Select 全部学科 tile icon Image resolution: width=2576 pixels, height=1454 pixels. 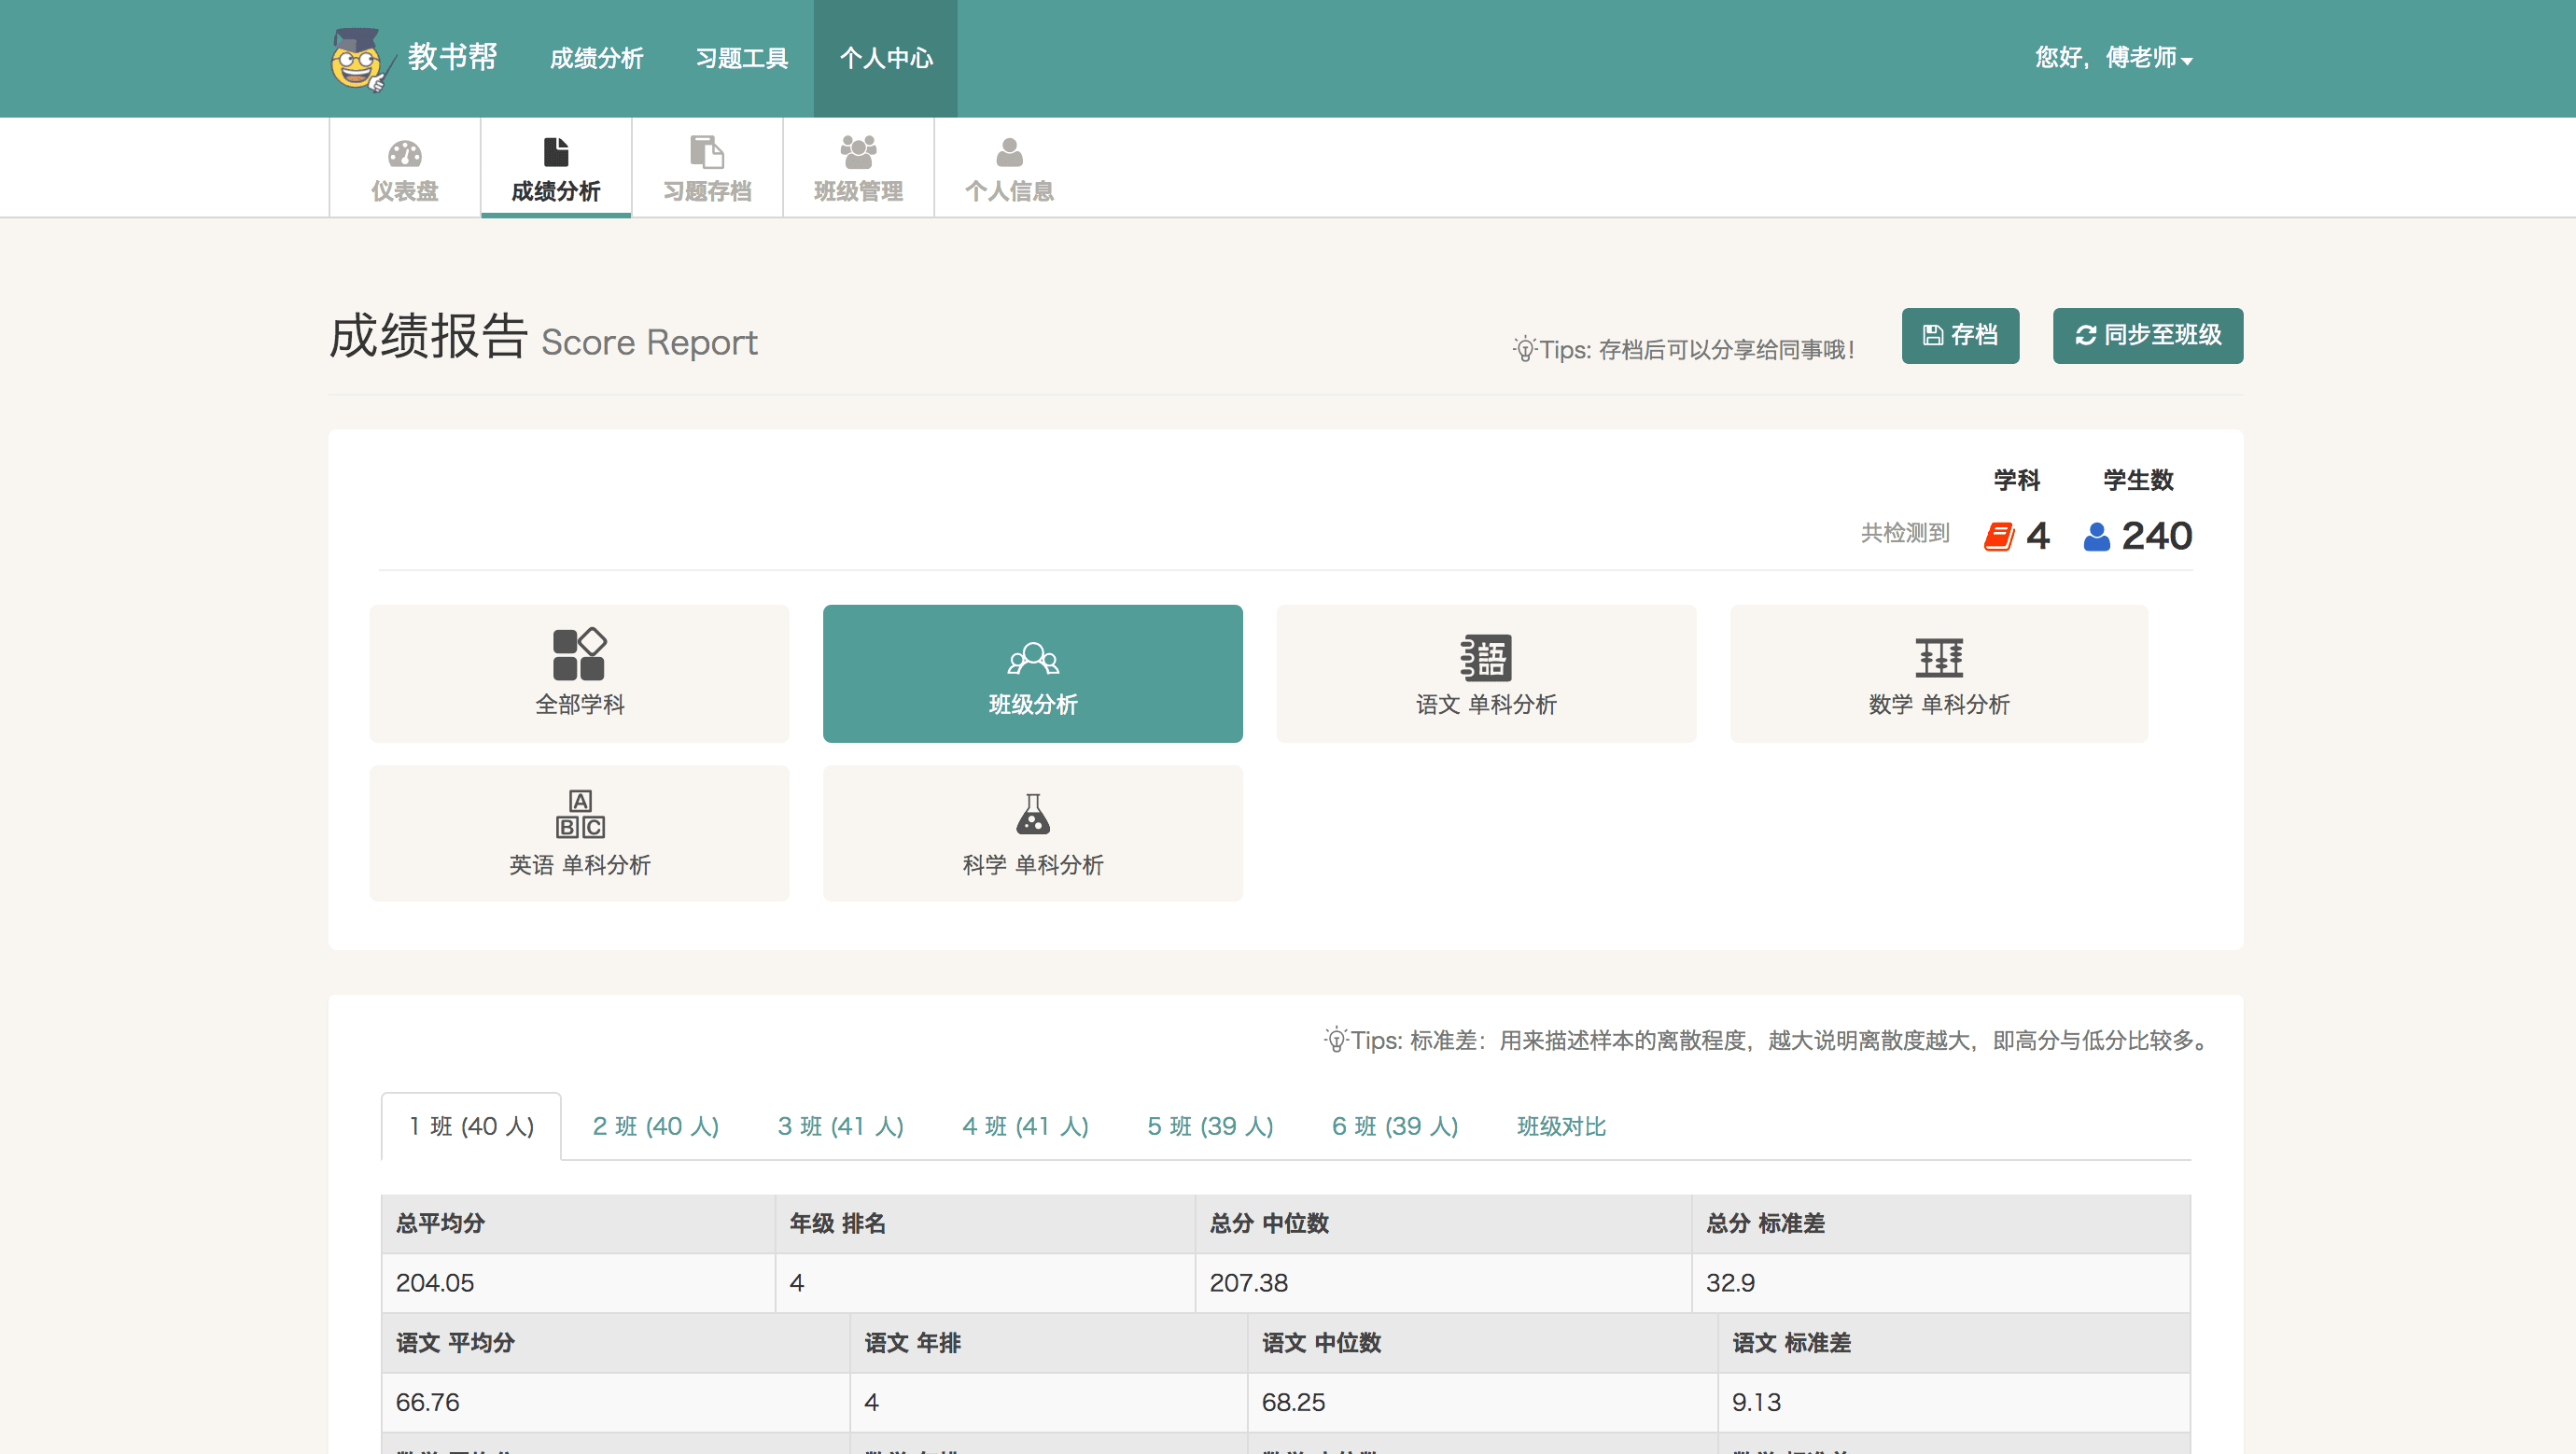point(579,673)
